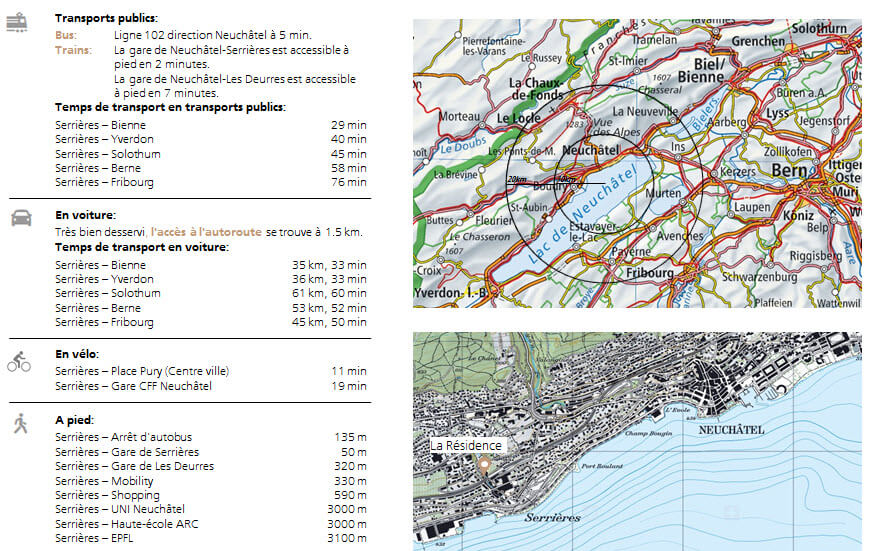The width and height of the screenshot is (873, 551).
Task: Click Yverdon label on the regional map
Action: pos(450,293)
